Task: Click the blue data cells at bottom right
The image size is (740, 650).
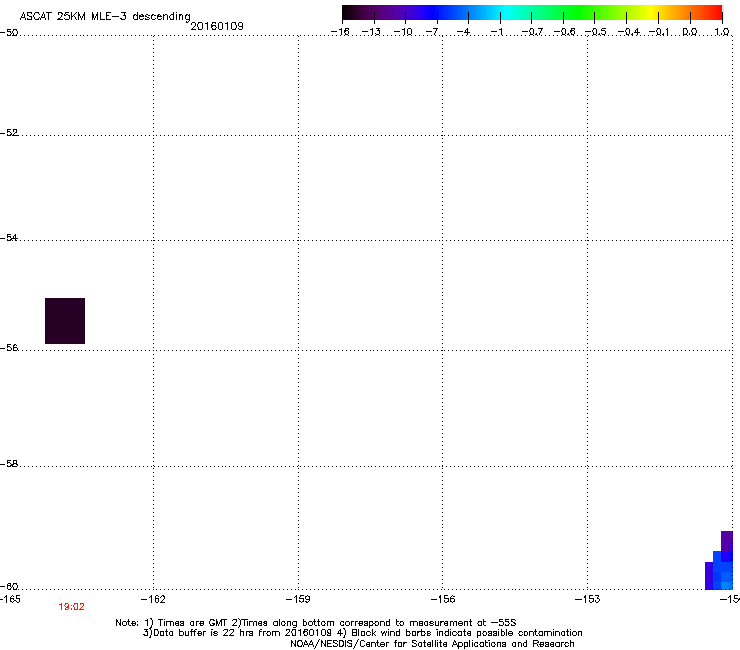Action: pos(719,560)
